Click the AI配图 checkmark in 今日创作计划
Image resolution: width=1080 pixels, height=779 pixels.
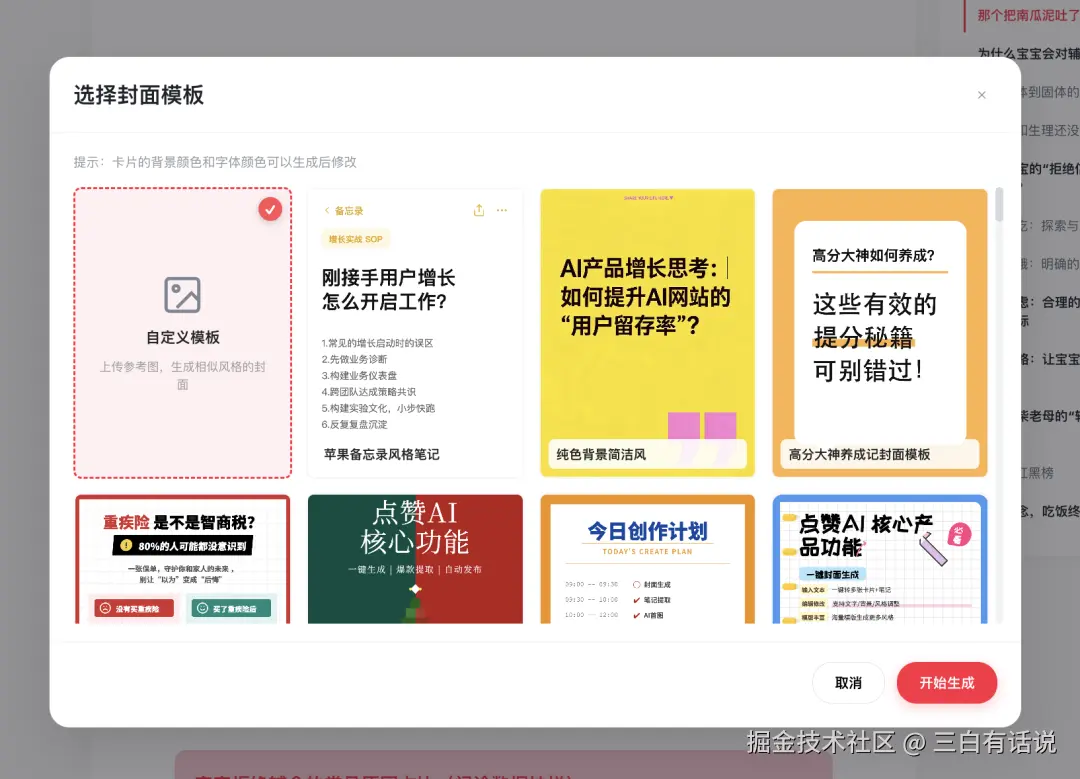[x=636, y=614]
